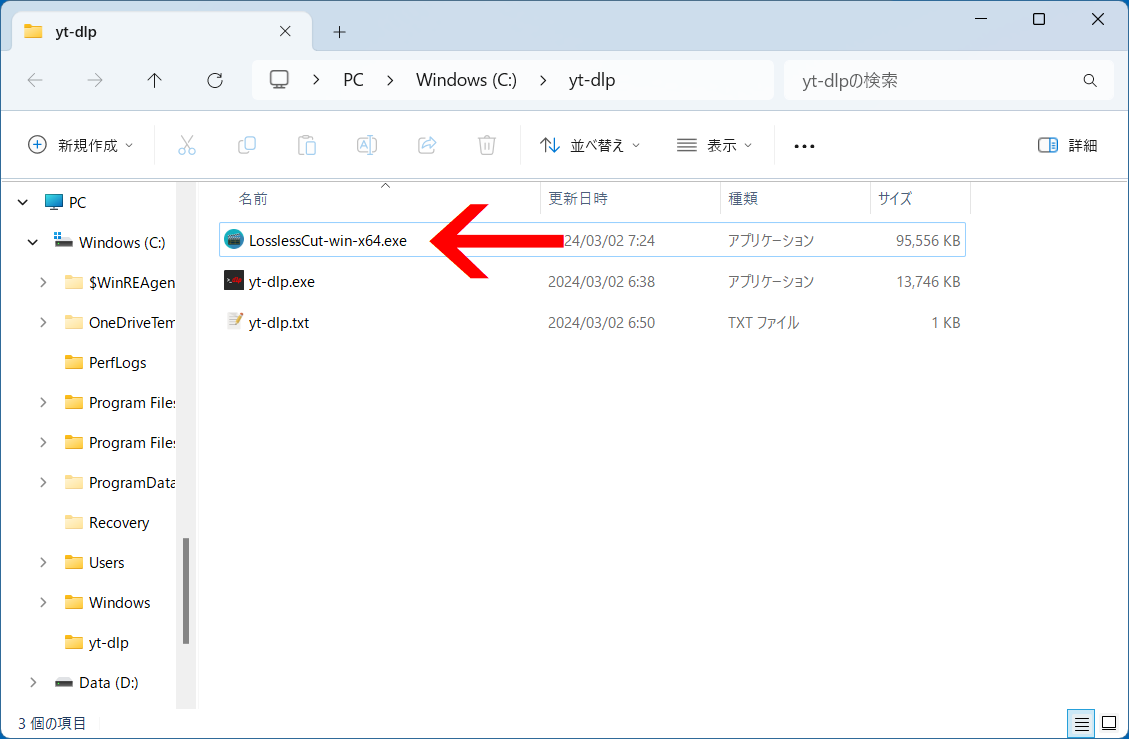Refresh the current folder view
Image resolution: width=1129 pixels, height=739 pixels.
click(215, 80)
